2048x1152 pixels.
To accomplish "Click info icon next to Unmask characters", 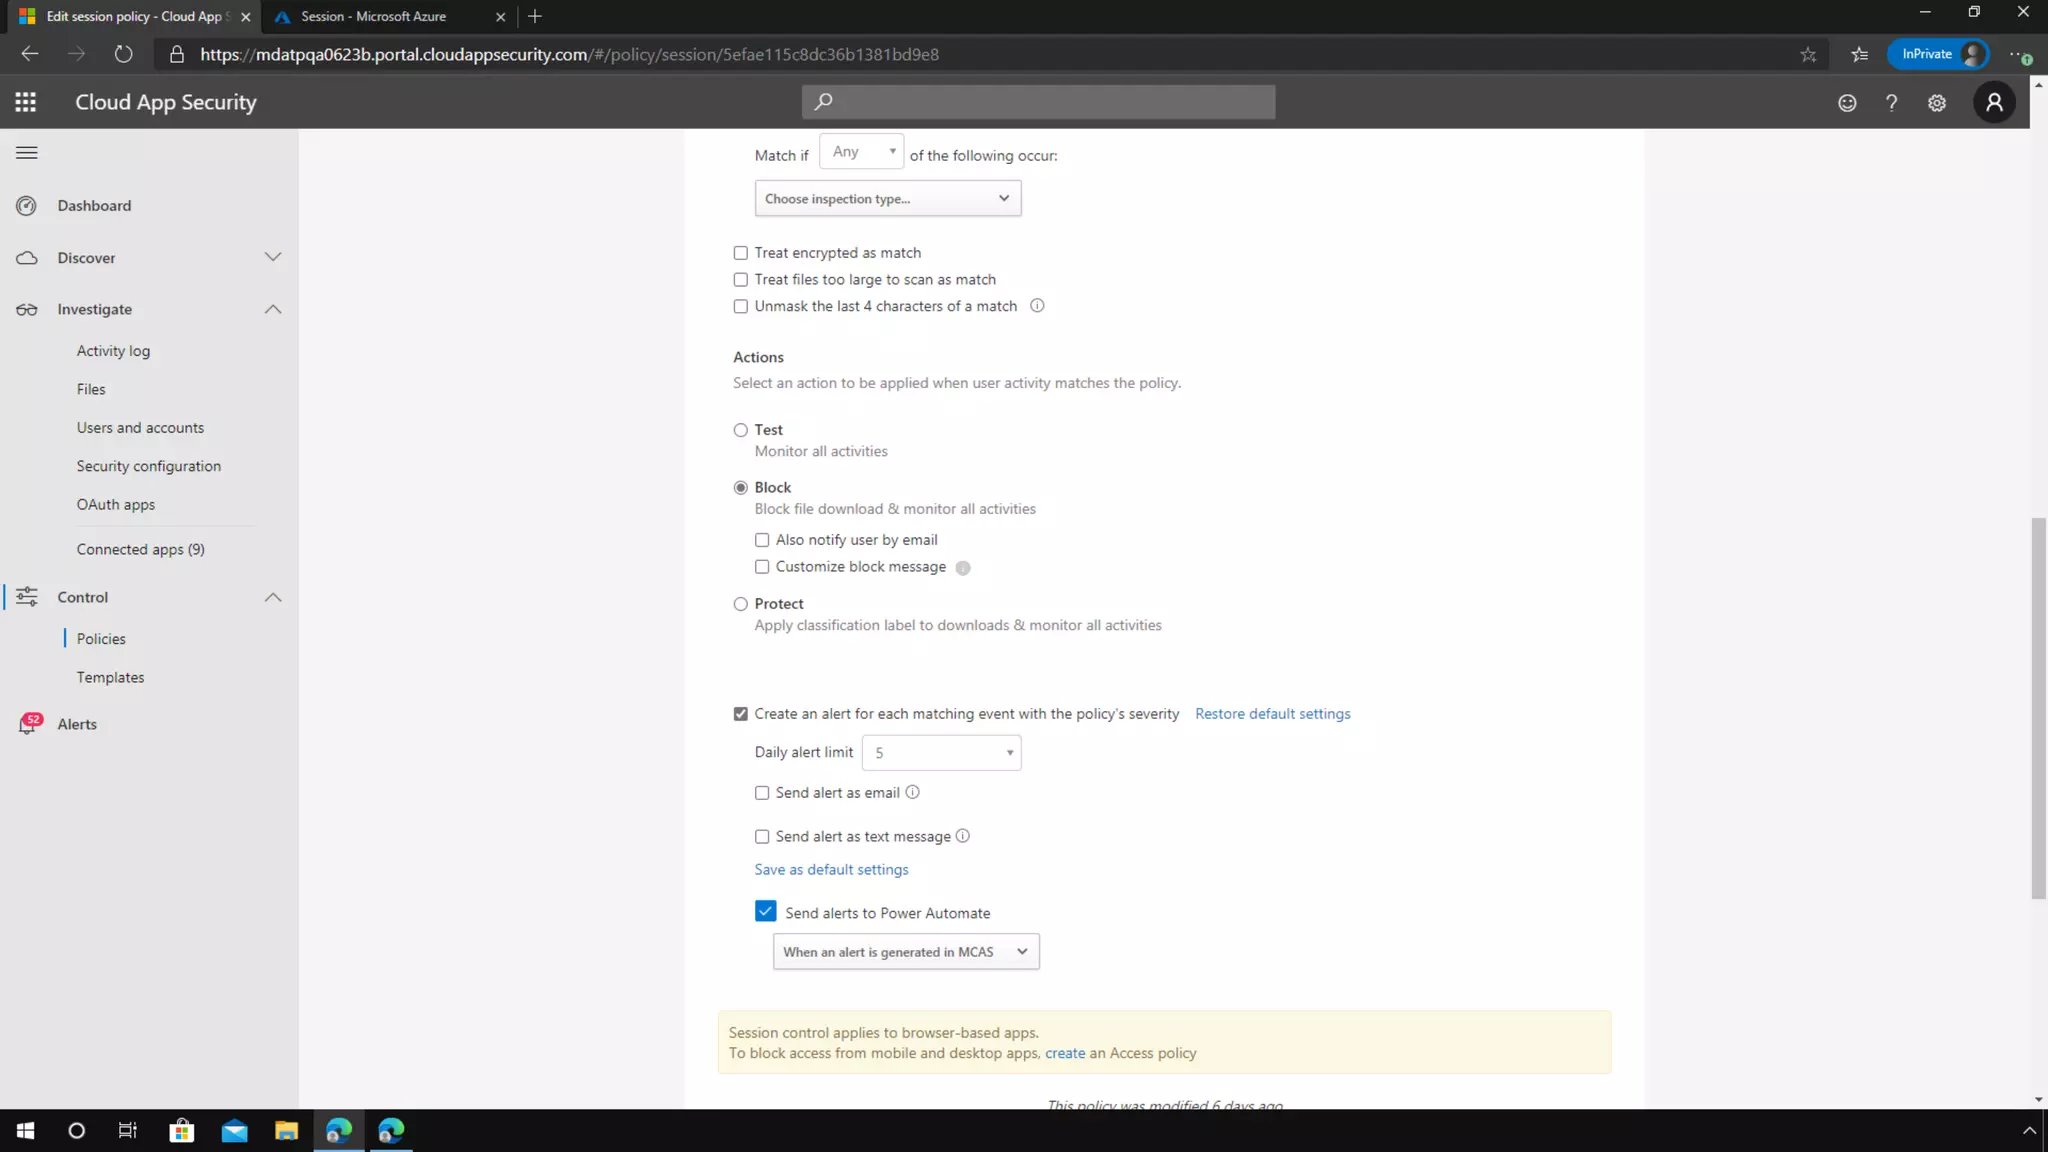I will (x=1037, y=306).
